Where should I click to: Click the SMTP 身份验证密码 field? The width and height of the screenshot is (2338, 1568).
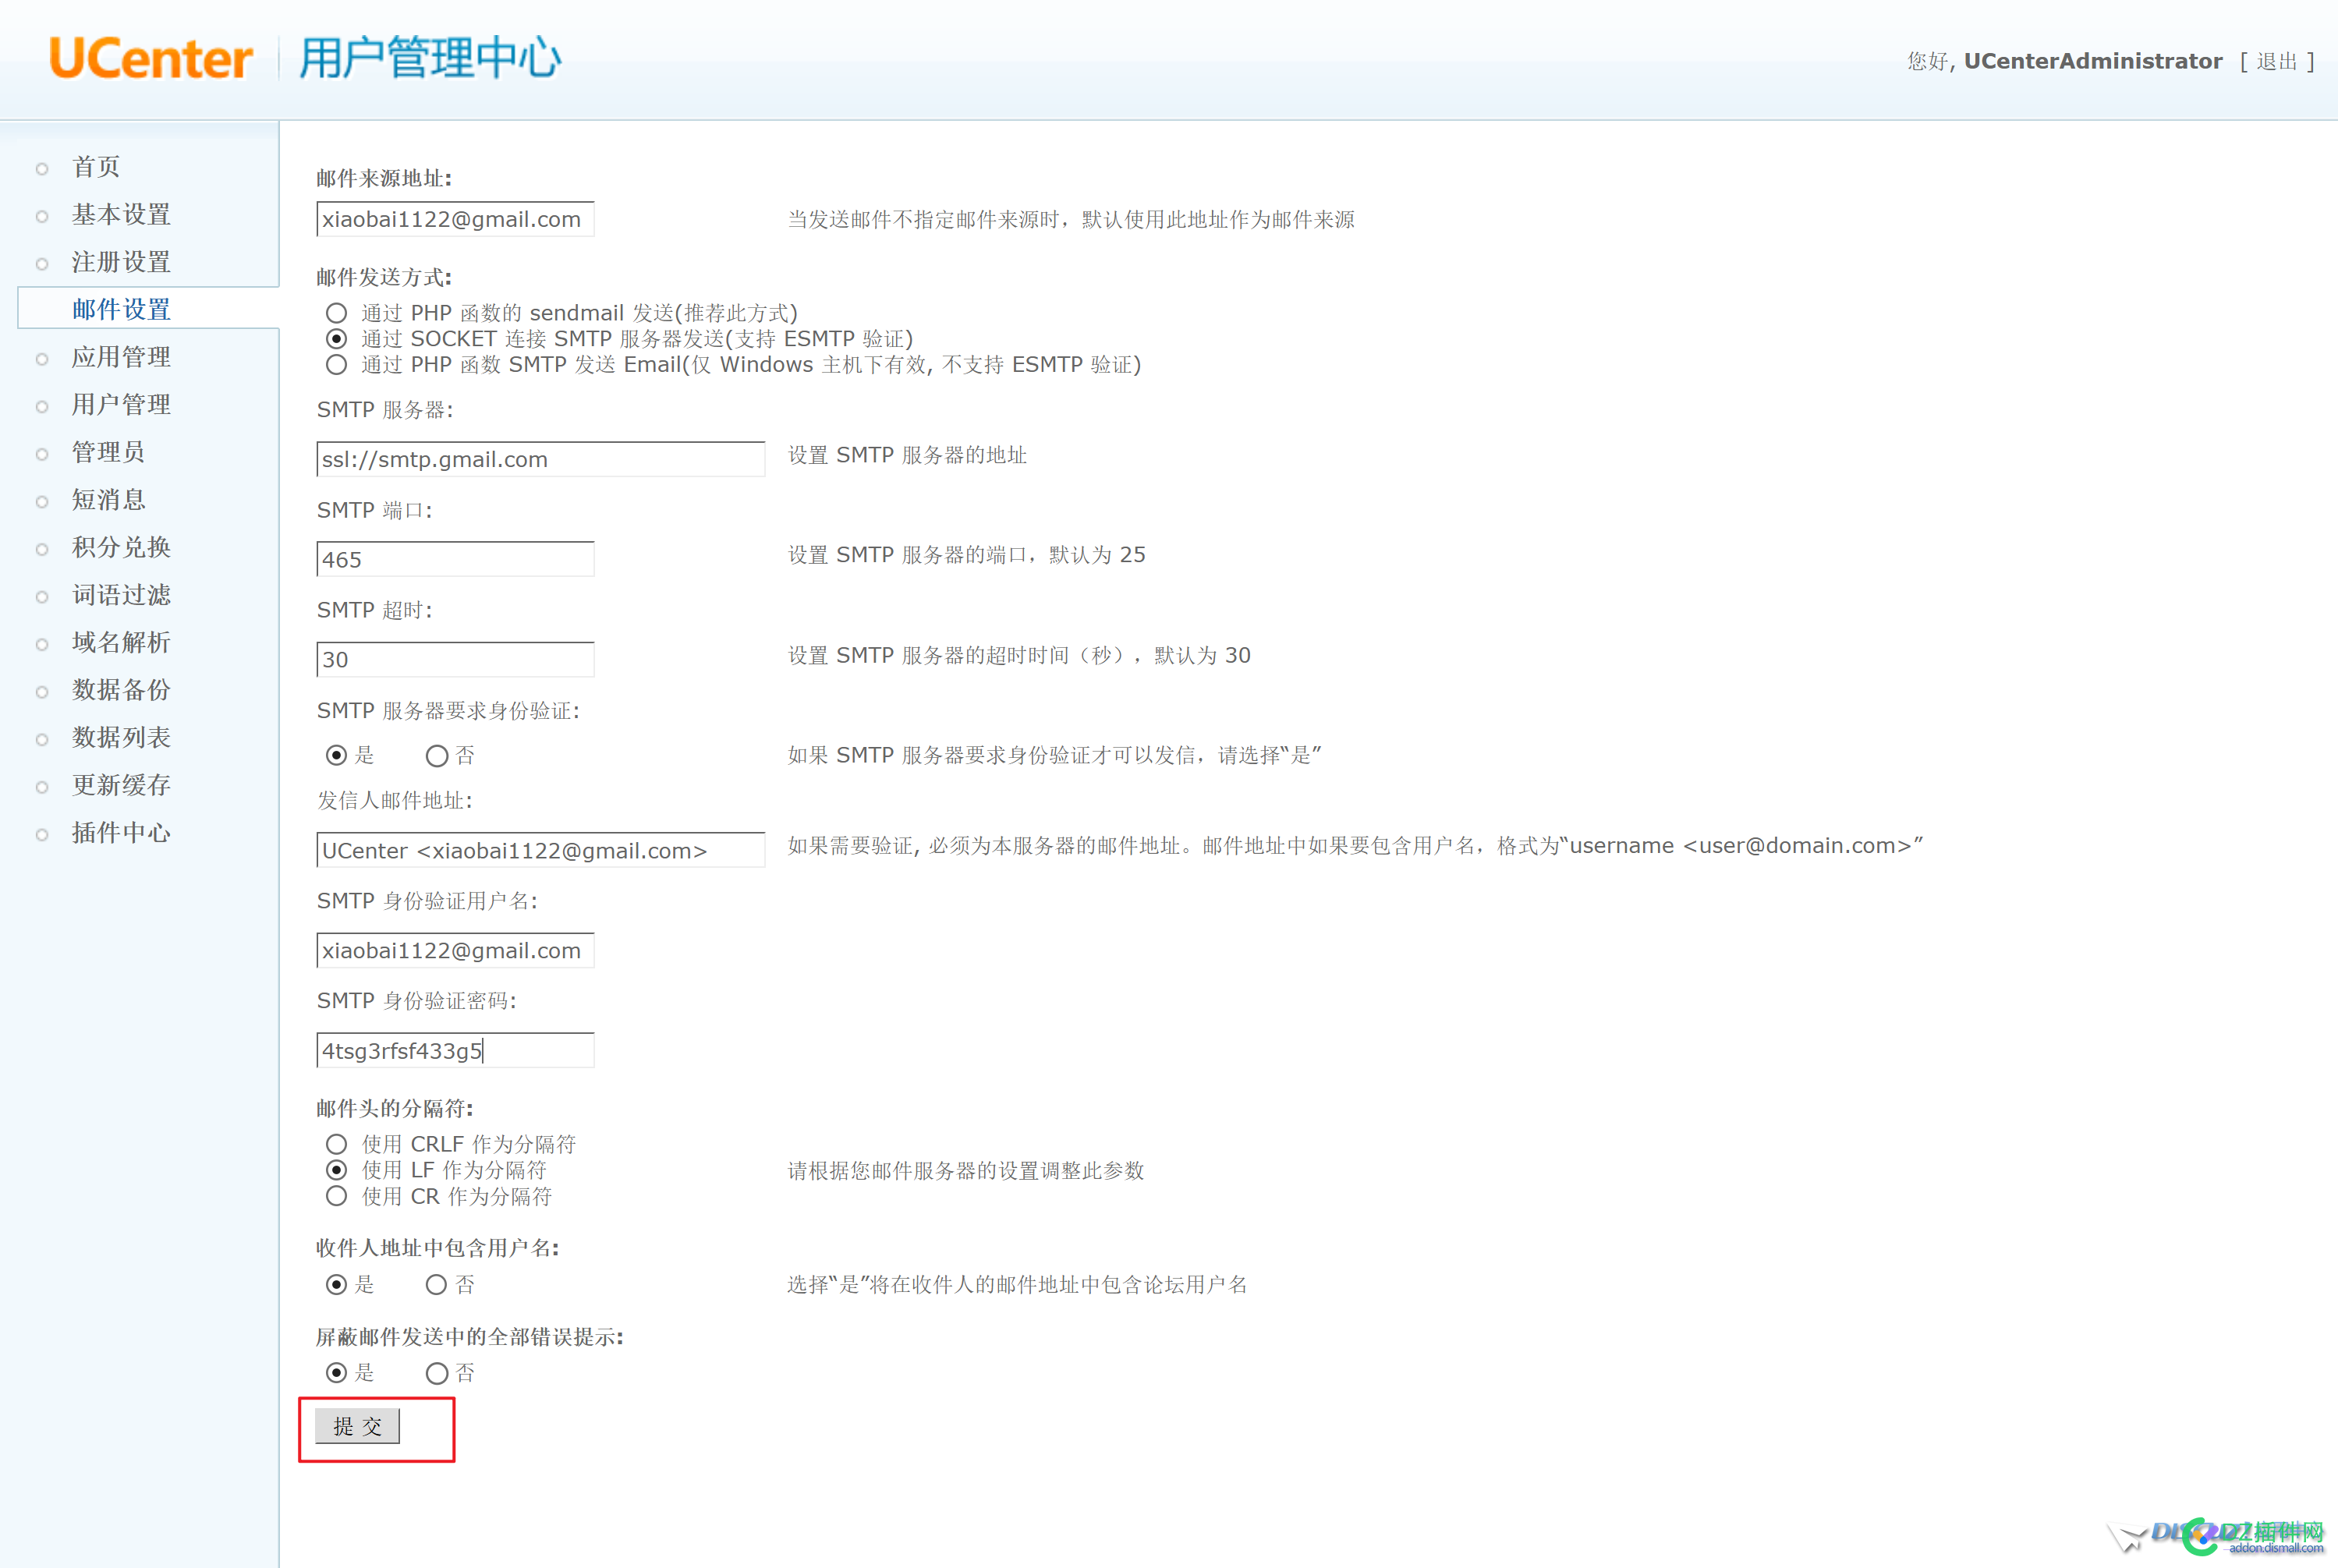455,1050
